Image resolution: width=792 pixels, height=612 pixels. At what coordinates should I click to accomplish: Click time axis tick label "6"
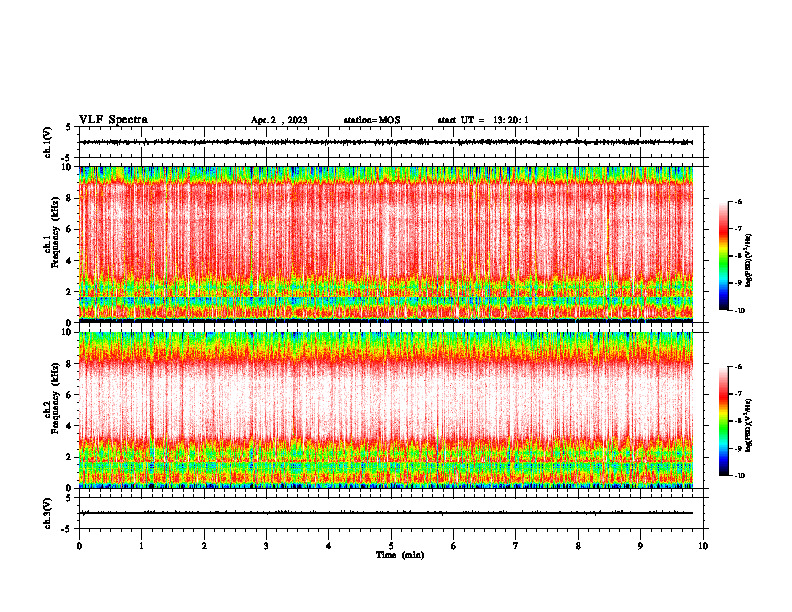454,546
